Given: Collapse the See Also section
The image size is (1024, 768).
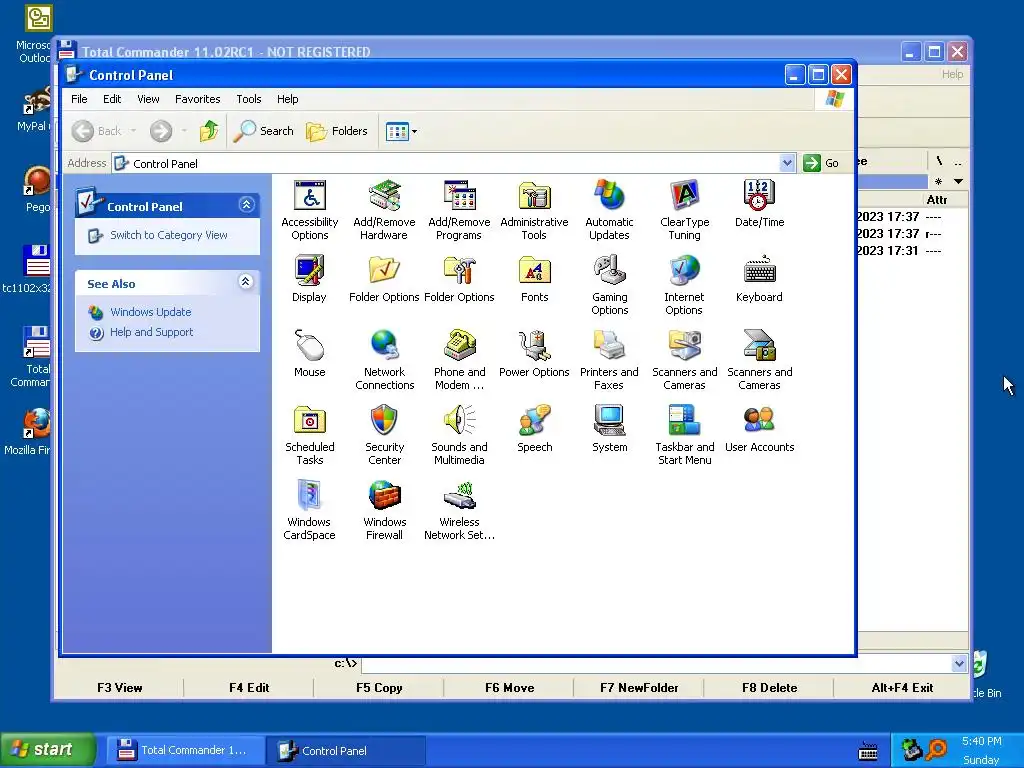Looking at the screenshot, I should pos(246,282).
